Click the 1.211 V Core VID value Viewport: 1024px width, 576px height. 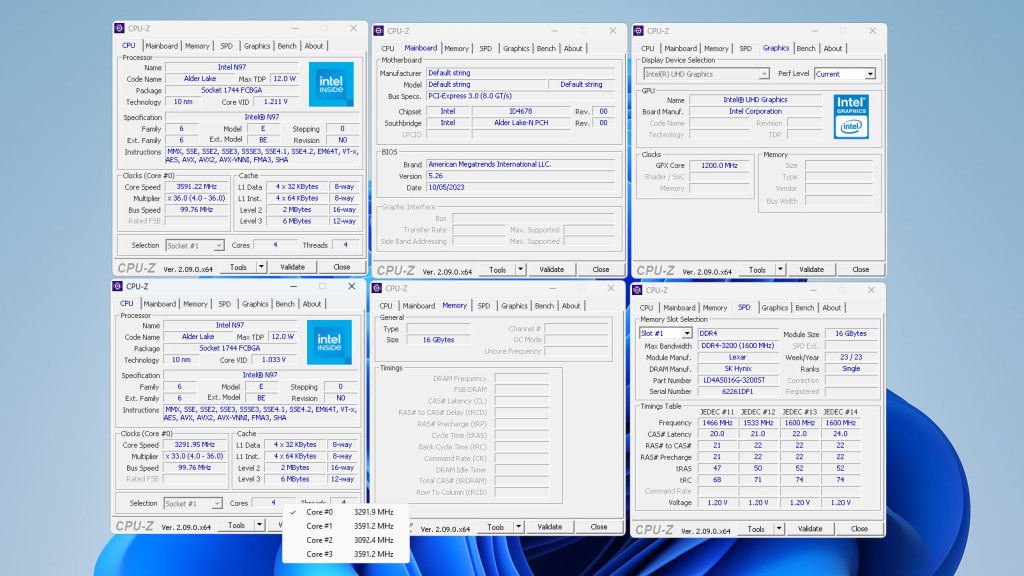[275, 102]
